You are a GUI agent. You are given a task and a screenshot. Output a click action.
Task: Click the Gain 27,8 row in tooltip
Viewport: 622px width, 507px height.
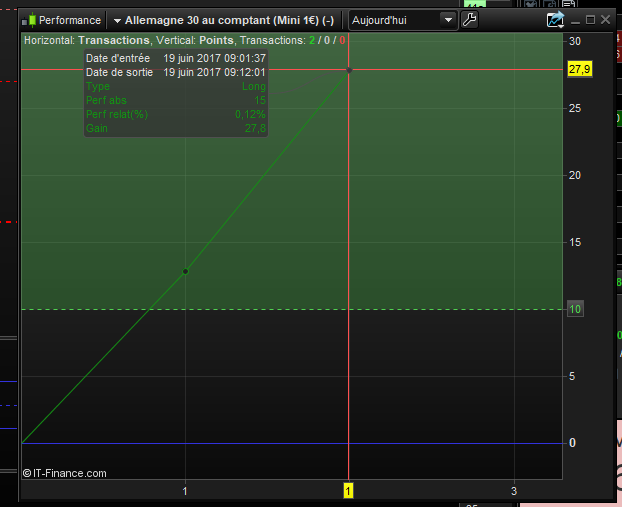[x=176, y=129]
